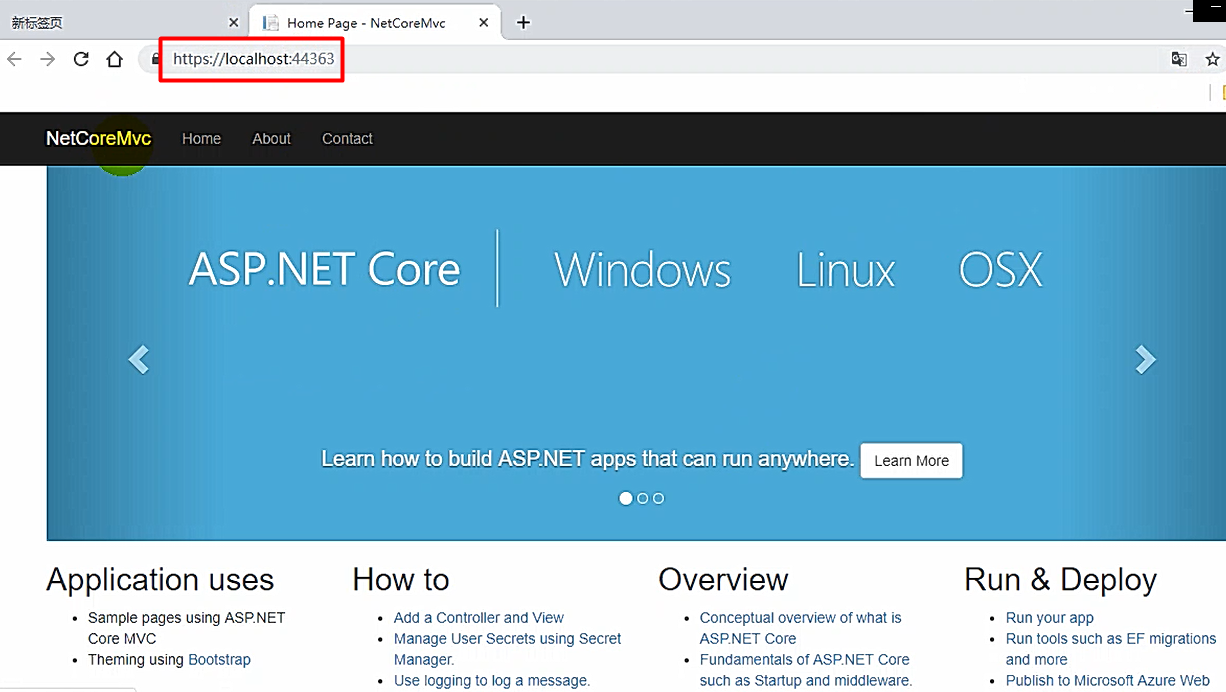Select the Home Page - NetCoreMvc tab
Viewport: 1226px width, 692px height.
click(373, 22)
